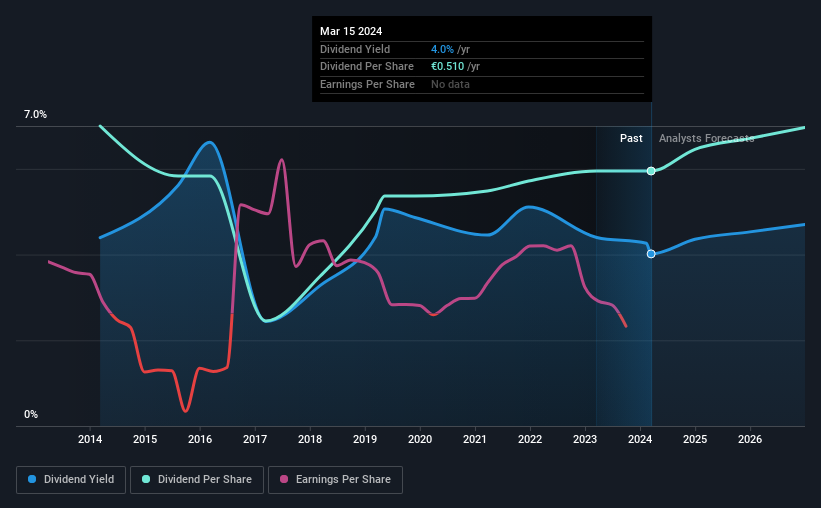This screenshot has width=821, height=508.
Task: Click the 2024 x-axis label
Action: pyautogui.click(x=640, y=439)
